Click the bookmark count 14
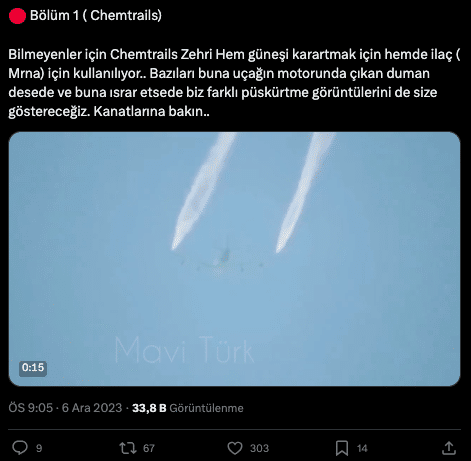Screen dimensions: 471x461 [362, 448]
